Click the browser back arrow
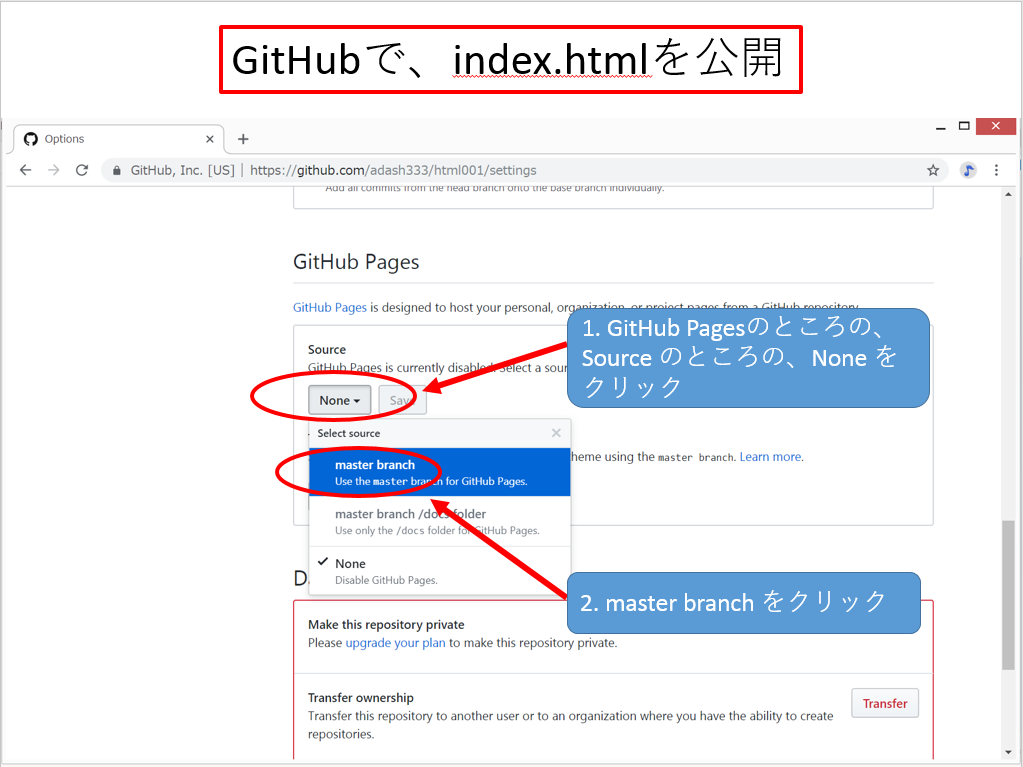The width and height of the screenshot is (1023, 767). pos(25,170)
